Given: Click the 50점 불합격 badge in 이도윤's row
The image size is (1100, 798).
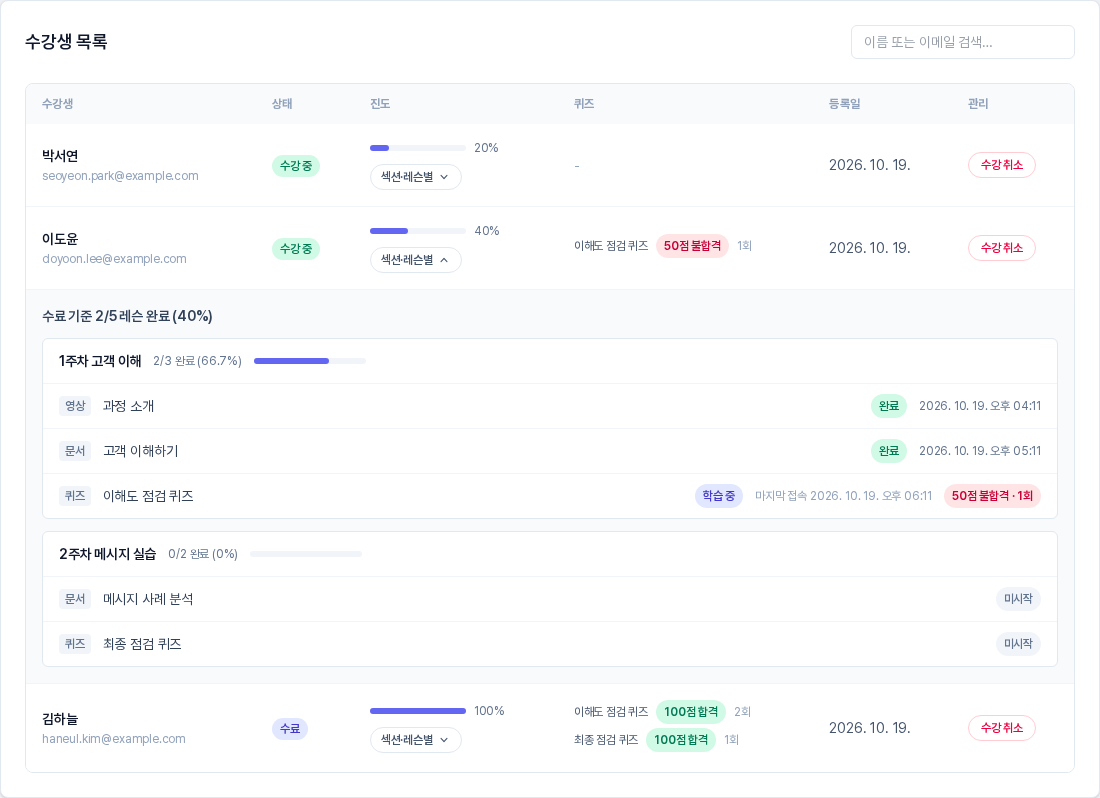Looking at the screenshot, I should [x=692, y=246].
